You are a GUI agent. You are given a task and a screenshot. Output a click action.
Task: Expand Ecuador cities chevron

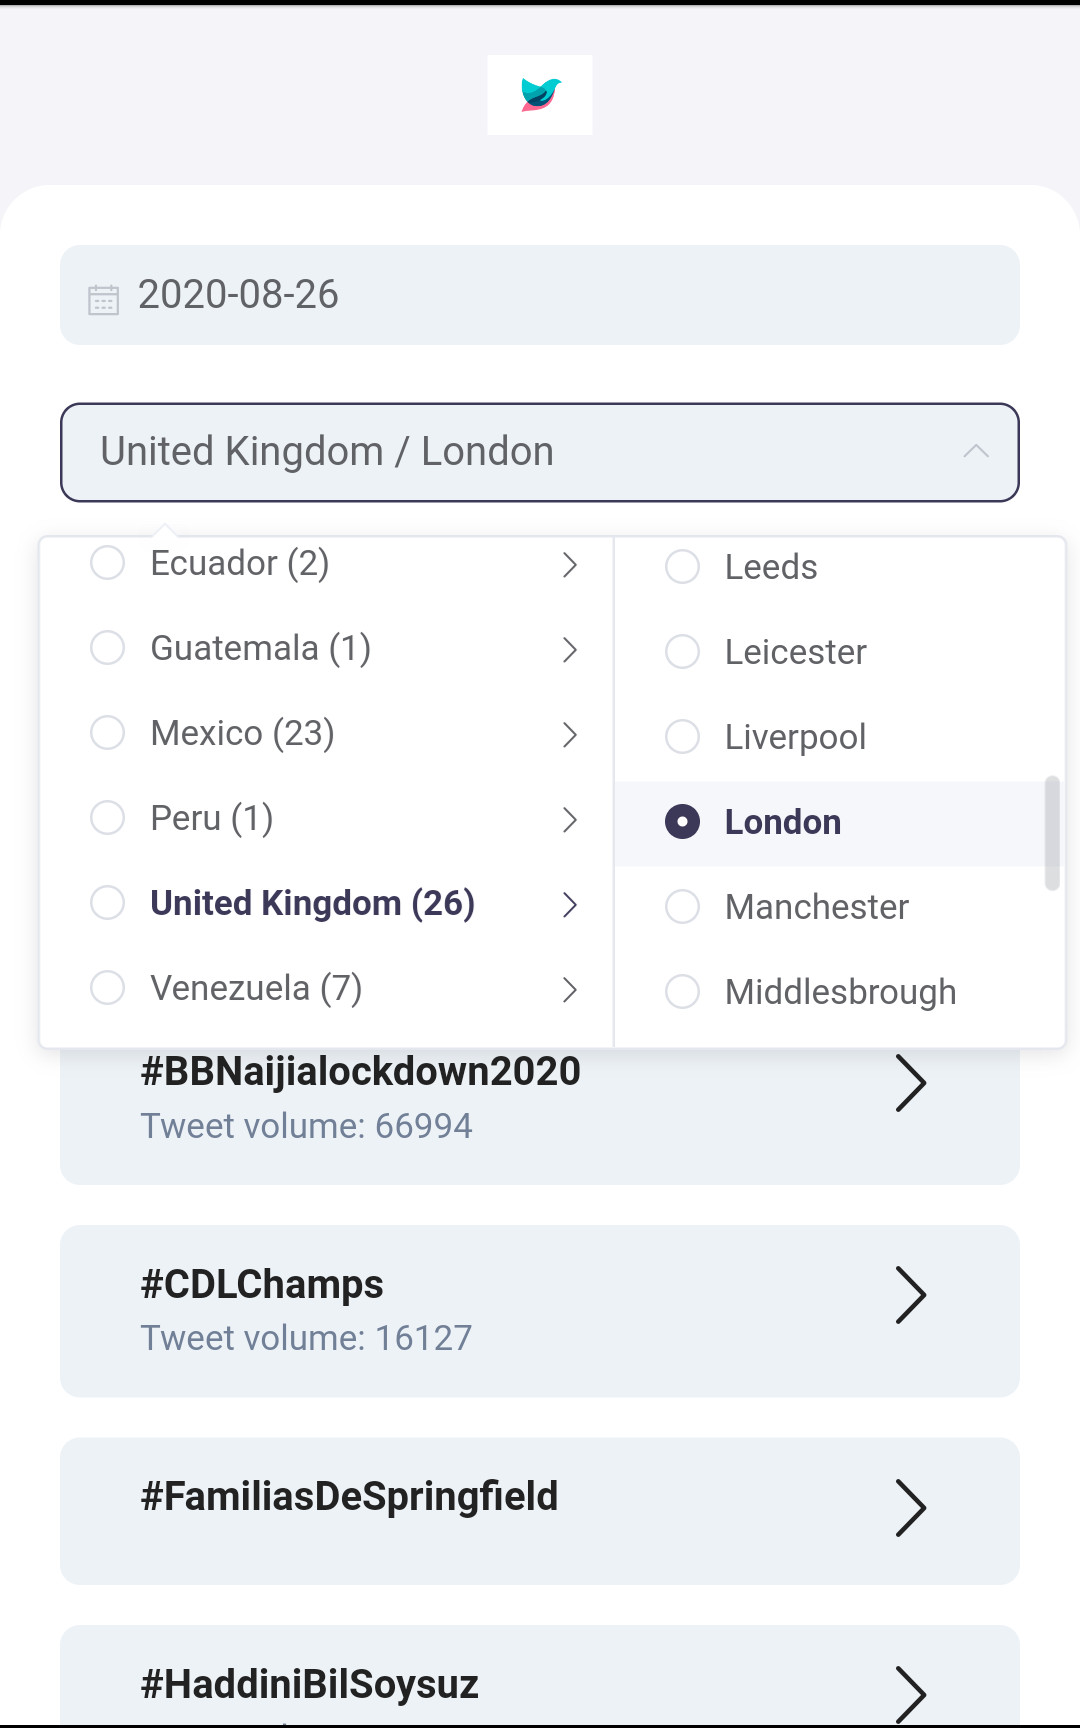point(570,565)
